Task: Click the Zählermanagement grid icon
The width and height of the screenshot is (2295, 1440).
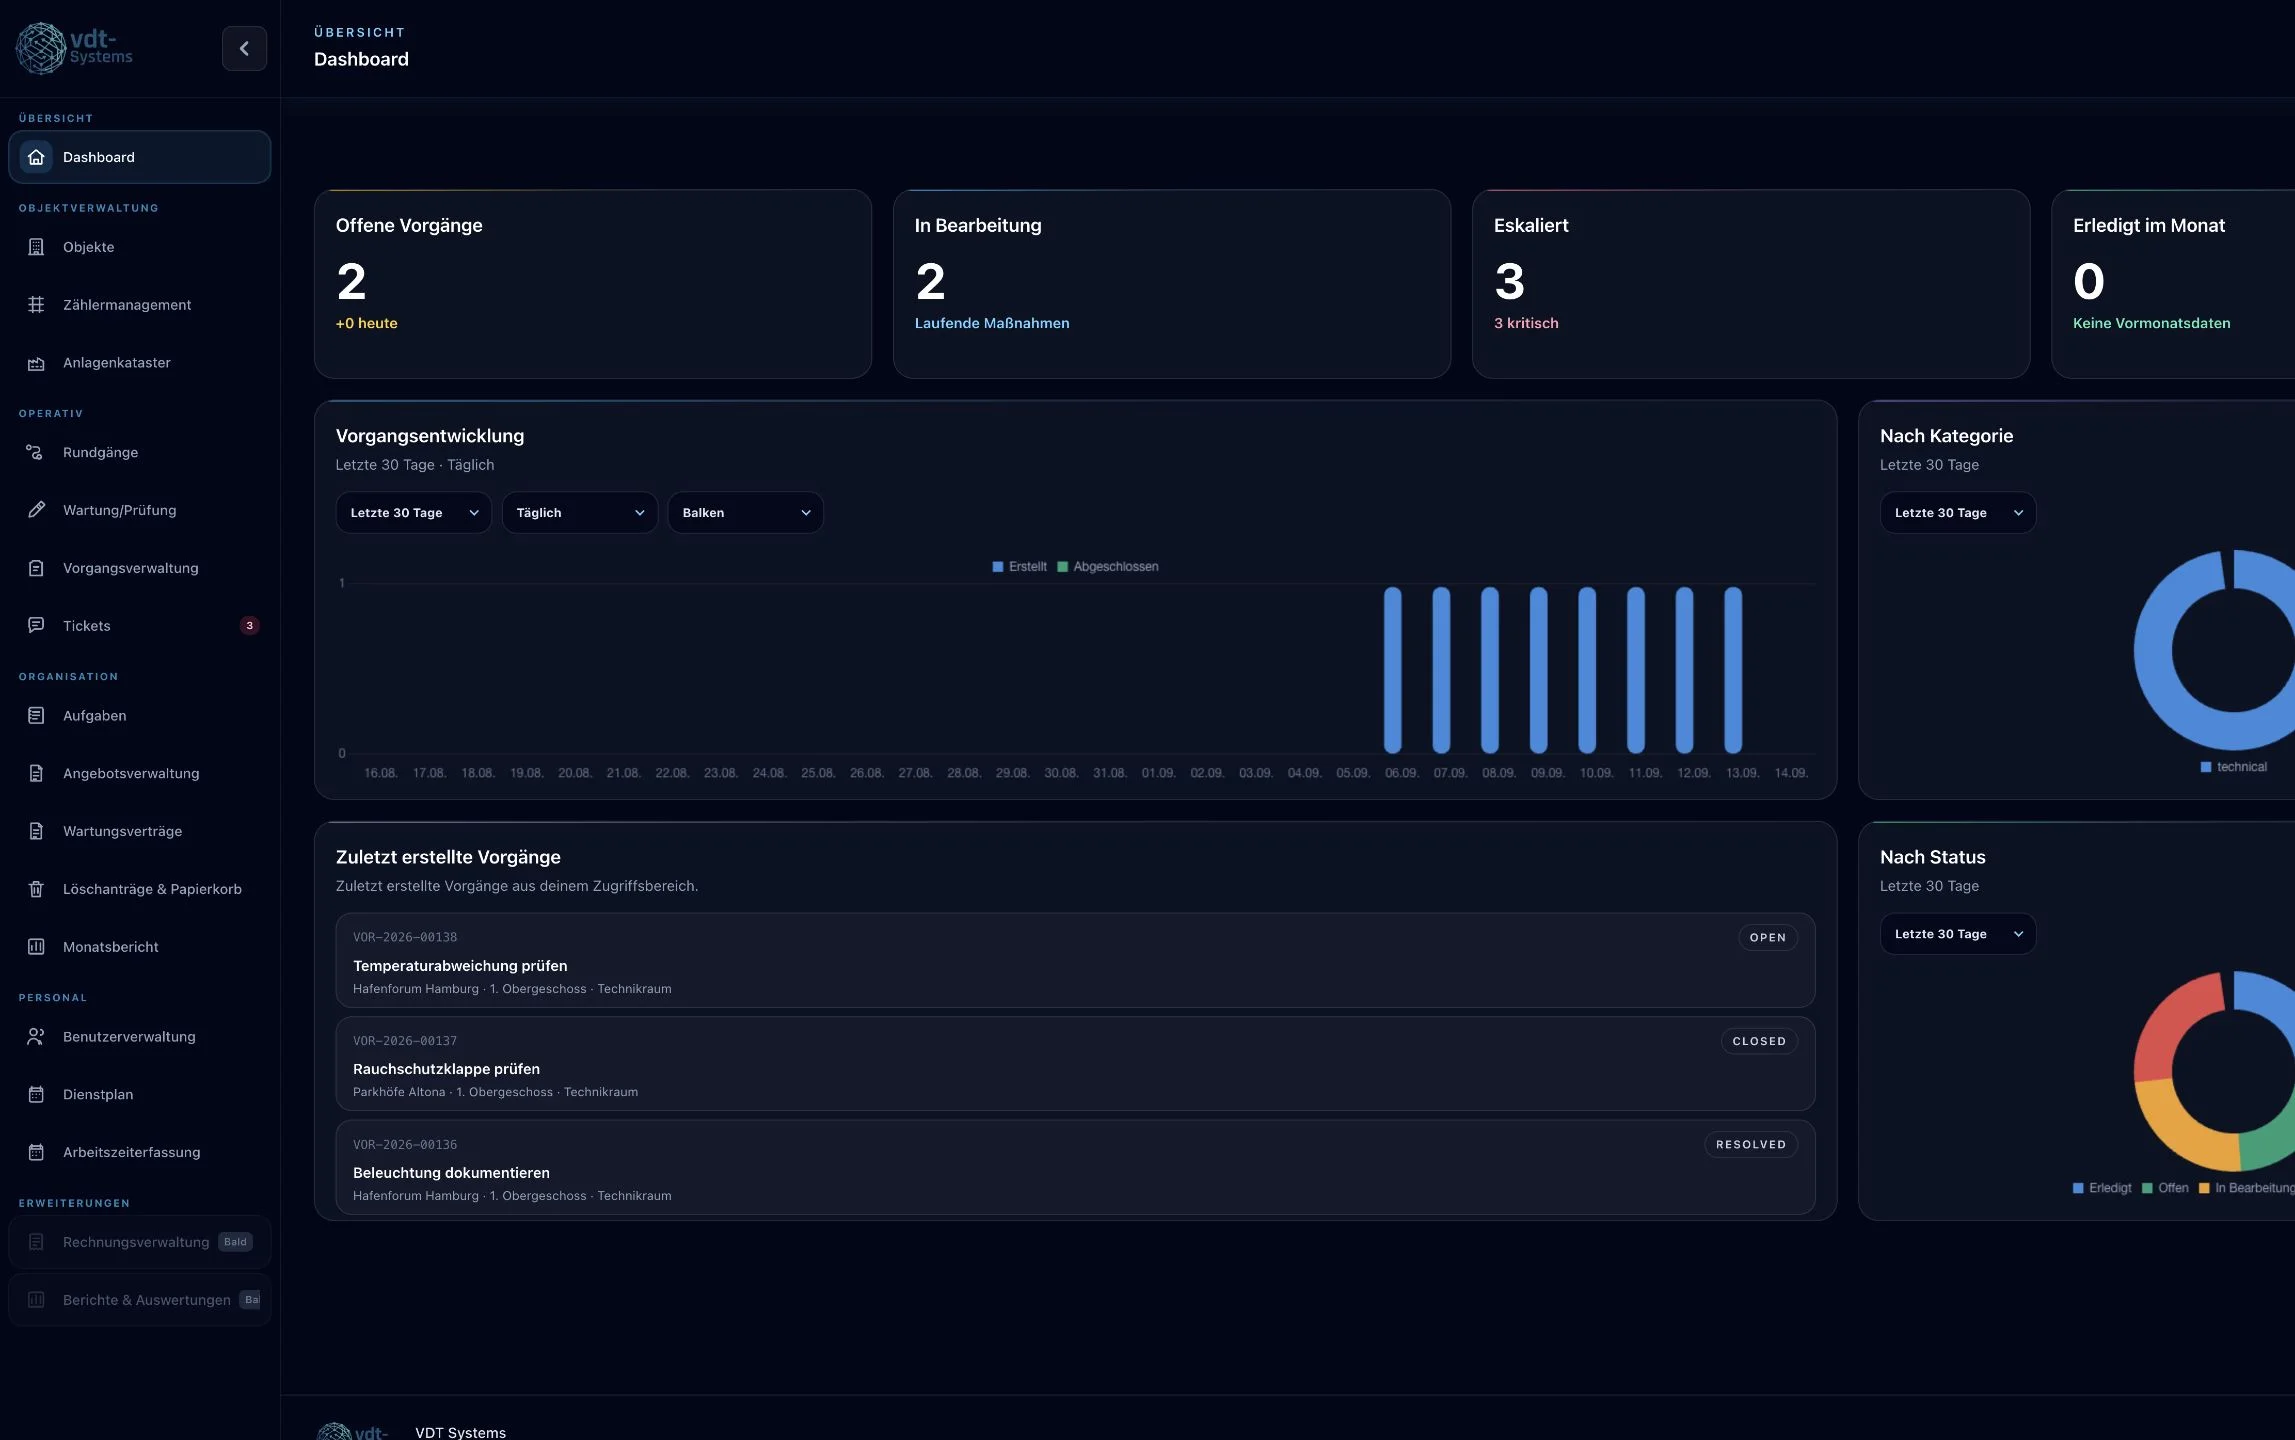Action: (x=36, y=305)
